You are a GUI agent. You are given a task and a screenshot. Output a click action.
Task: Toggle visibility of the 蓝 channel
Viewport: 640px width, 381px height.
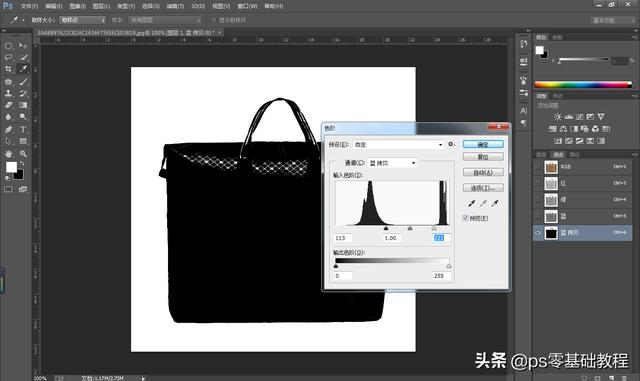(538, 216)
